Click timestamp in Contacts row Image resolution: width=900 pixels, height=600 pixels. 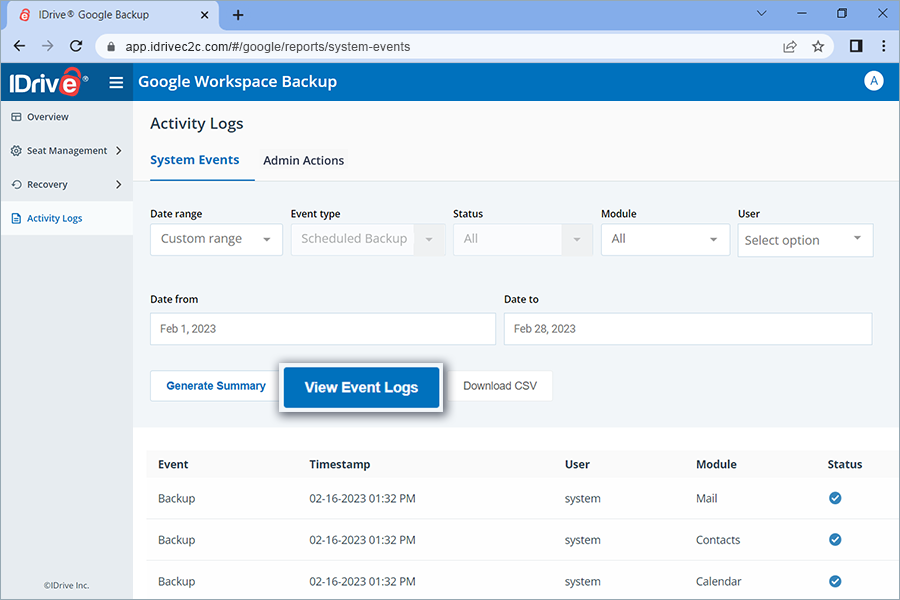tap(362, 540)
